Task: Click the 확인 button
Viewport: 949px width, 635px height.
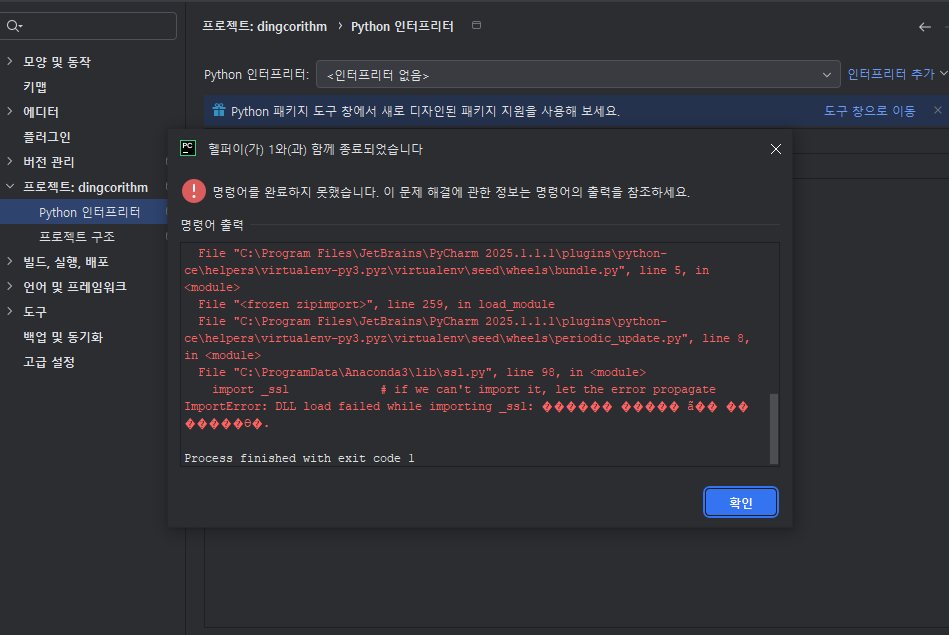Action: pos(741,502)
